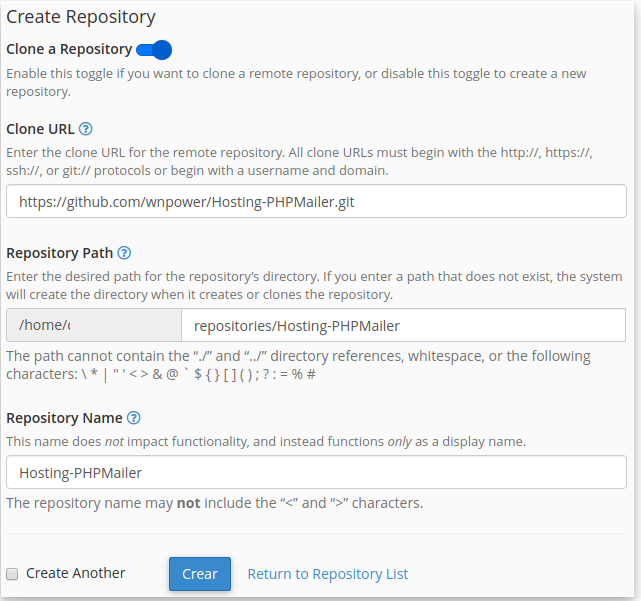Open the Repository Path help icon
This screenshot has width=641, height=601.
click(124, 253)
